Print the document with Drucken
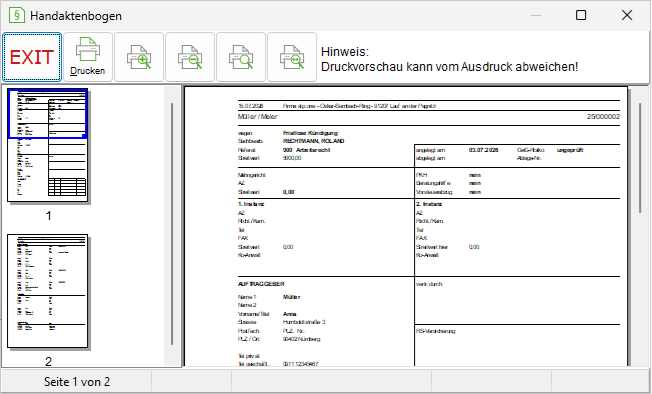The image size is (652, 394). [88, 57]
